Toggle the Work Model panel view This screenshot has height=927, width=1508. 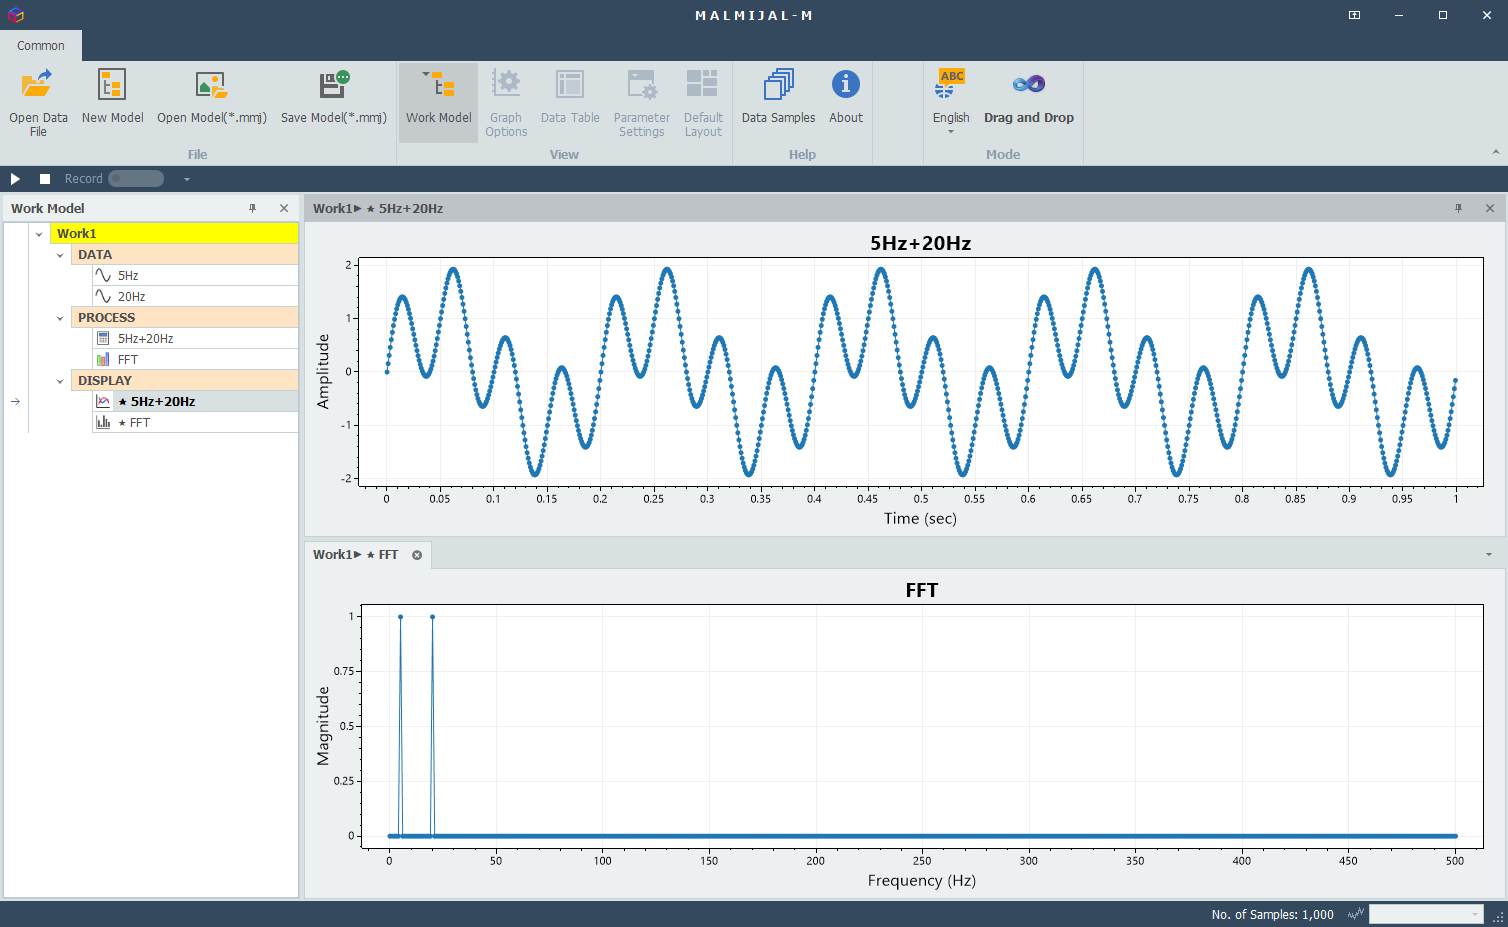coord(438,102)
